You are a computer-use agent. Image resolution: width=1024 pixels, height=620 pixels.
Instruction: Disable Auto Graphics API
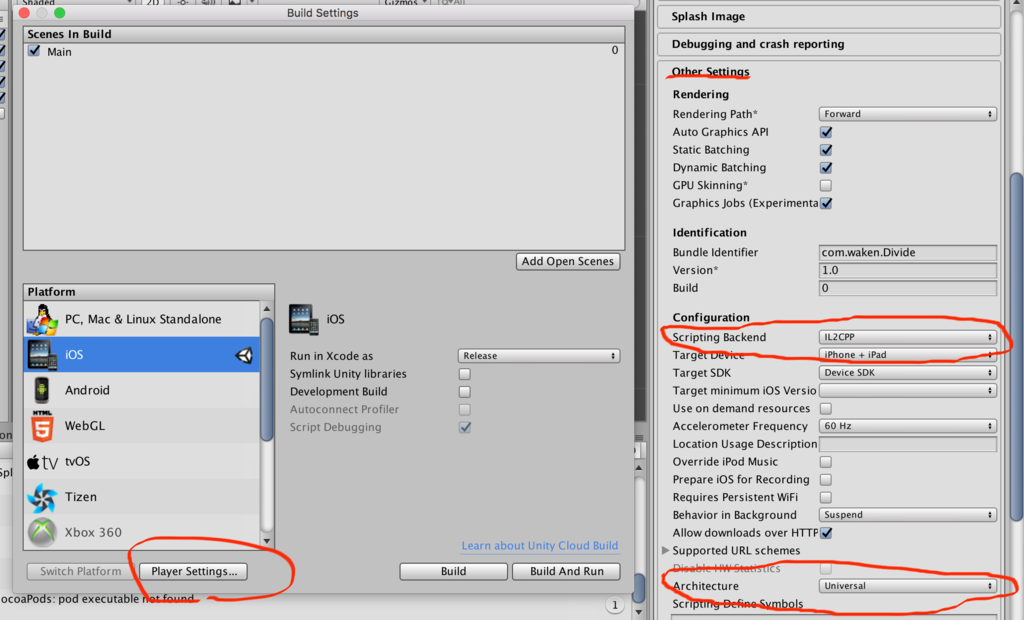[826, 131]
